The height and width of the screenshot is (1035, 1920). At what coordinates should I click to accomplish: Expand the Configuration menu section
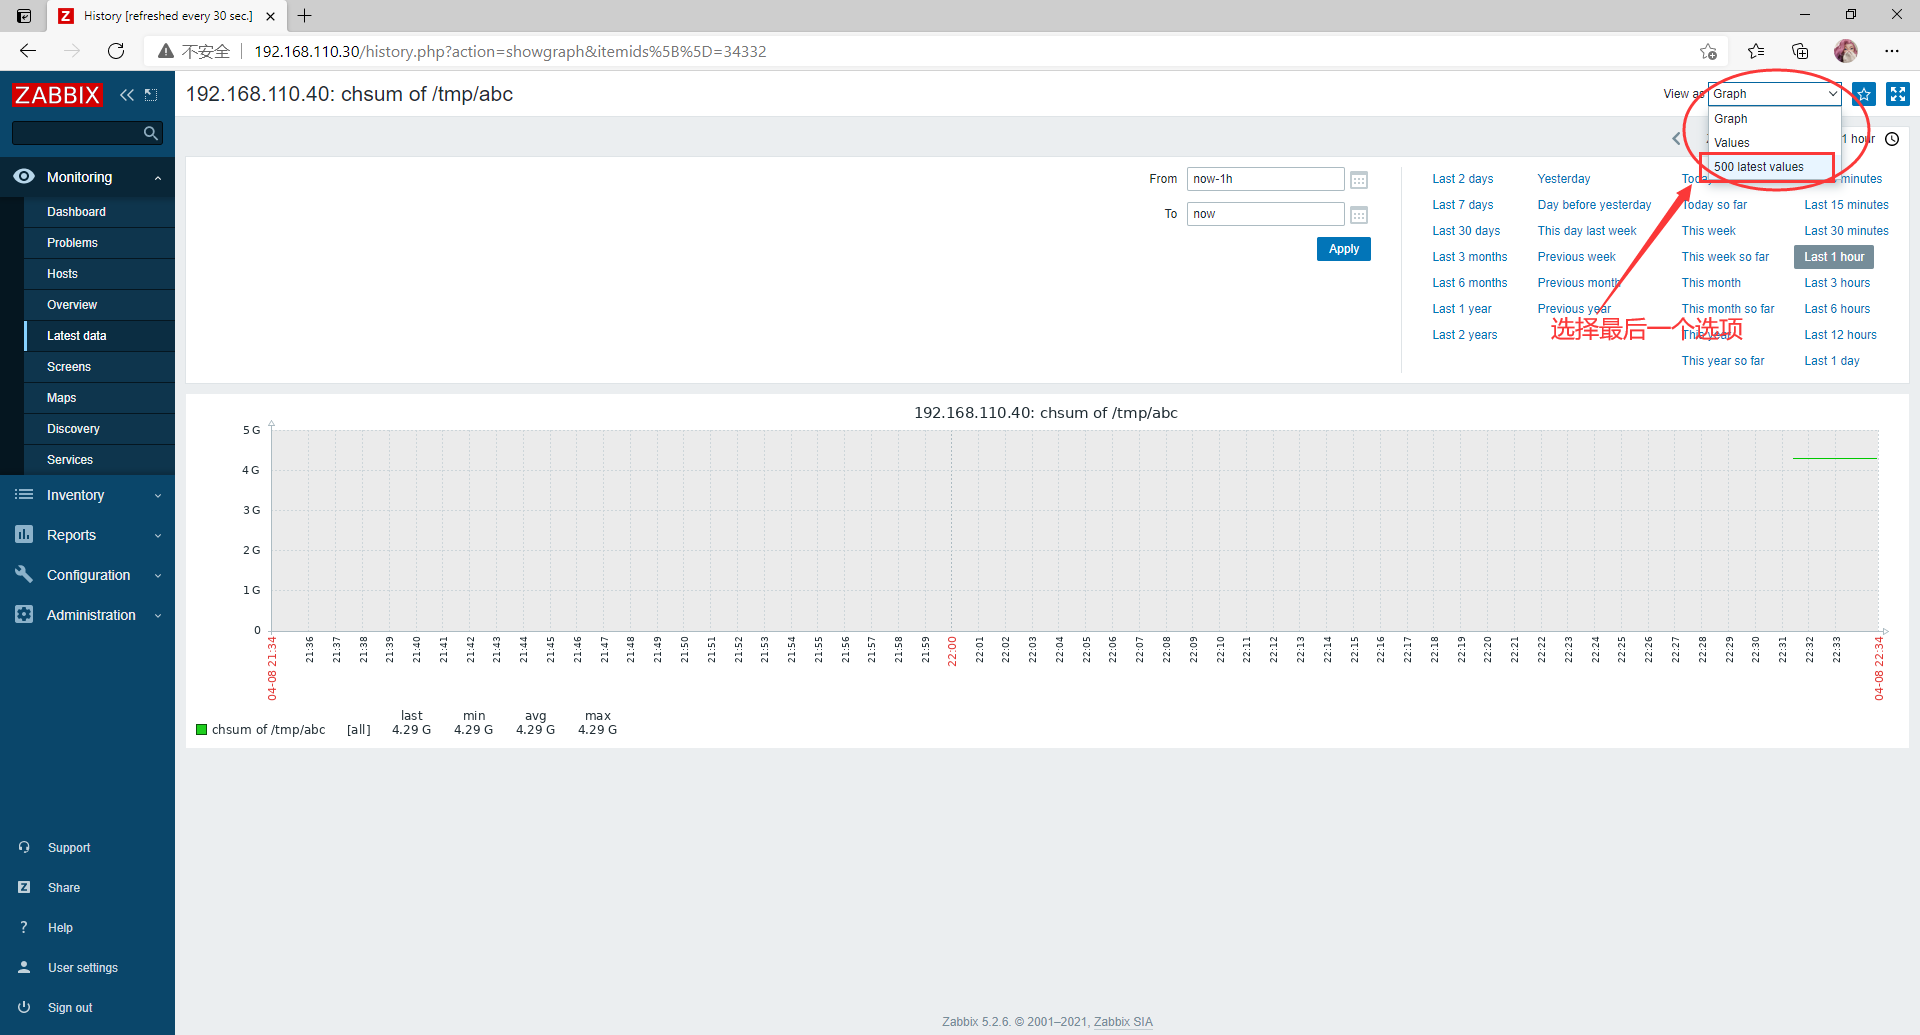[158, 576]
